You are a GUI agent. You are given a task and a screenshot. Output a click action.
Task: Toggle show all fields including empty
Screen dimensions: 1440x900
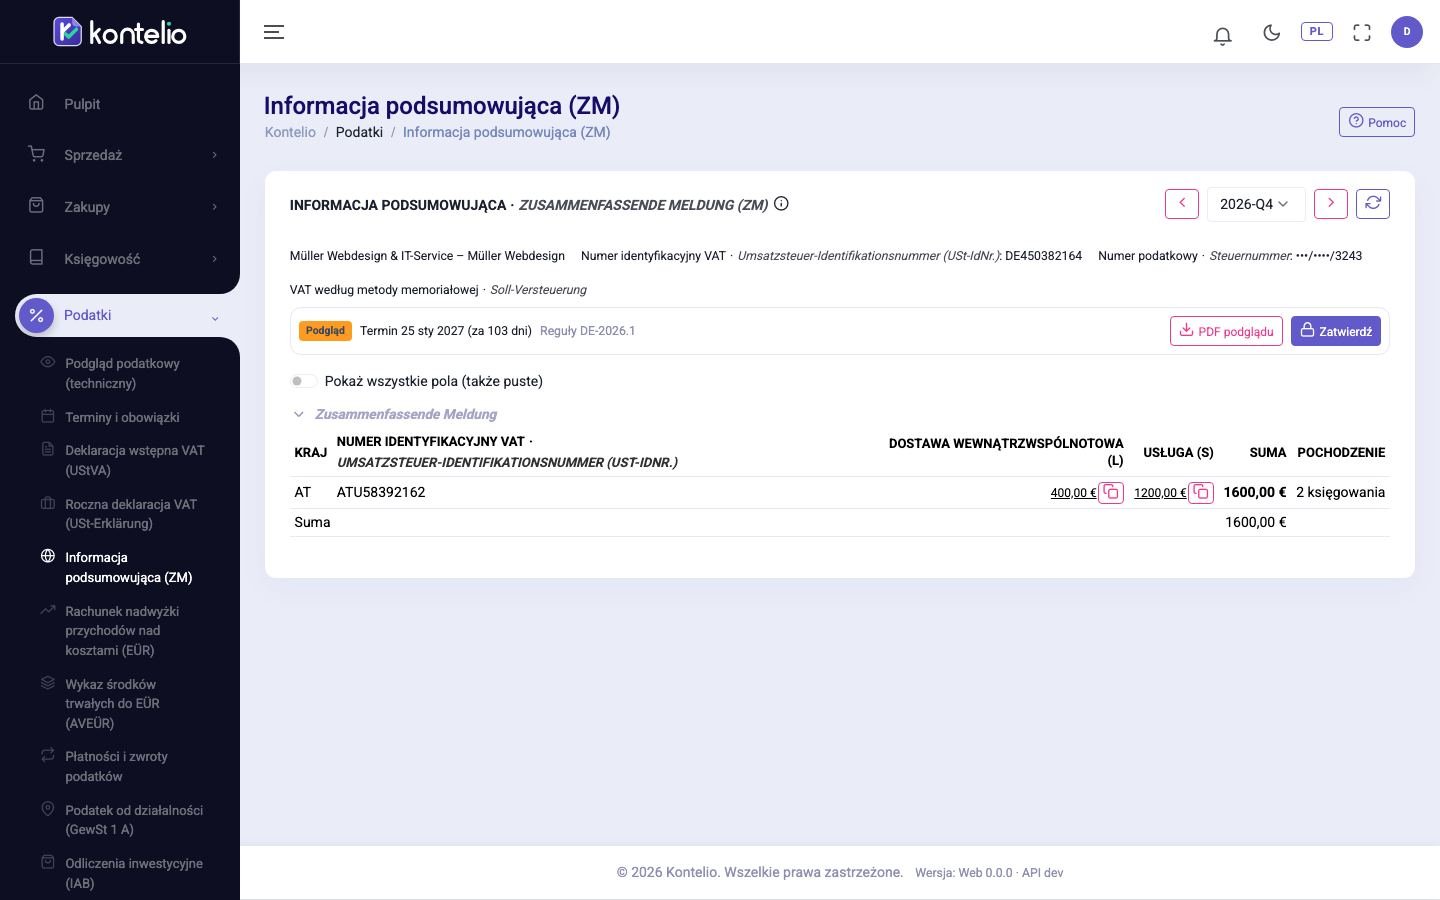click(x=303, y=381)
